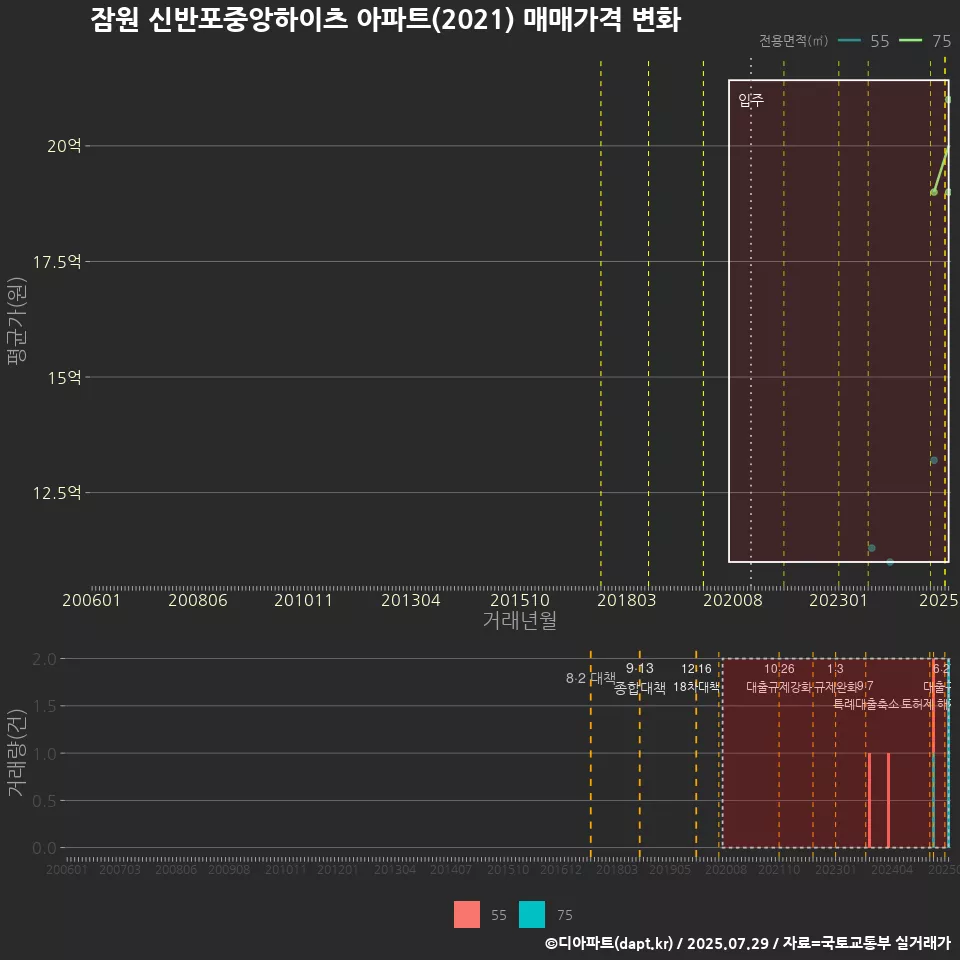Click 200806 on the price chart x-axis
Viewport: 960px width, 960px height.
tap(198, 600)
